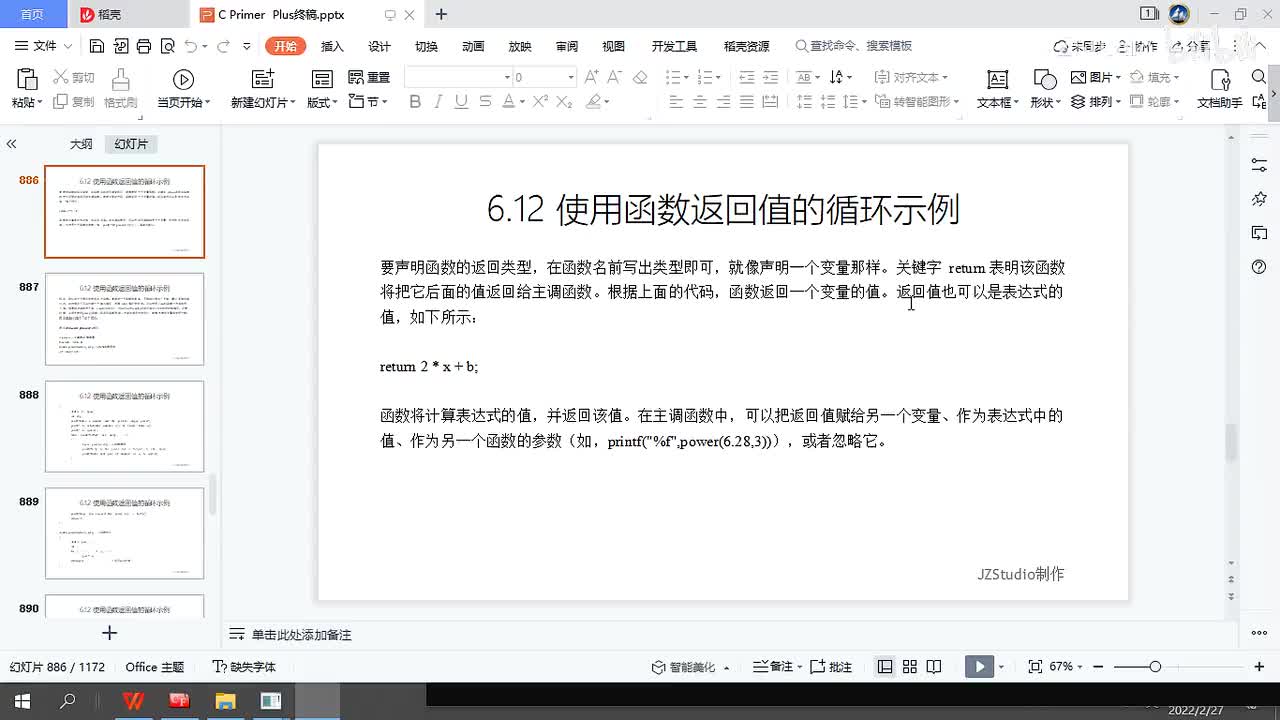Click the Paste (粘贴) clipboard icon
The width and height of the screenshot is (1280, 720).
[27, 80]
